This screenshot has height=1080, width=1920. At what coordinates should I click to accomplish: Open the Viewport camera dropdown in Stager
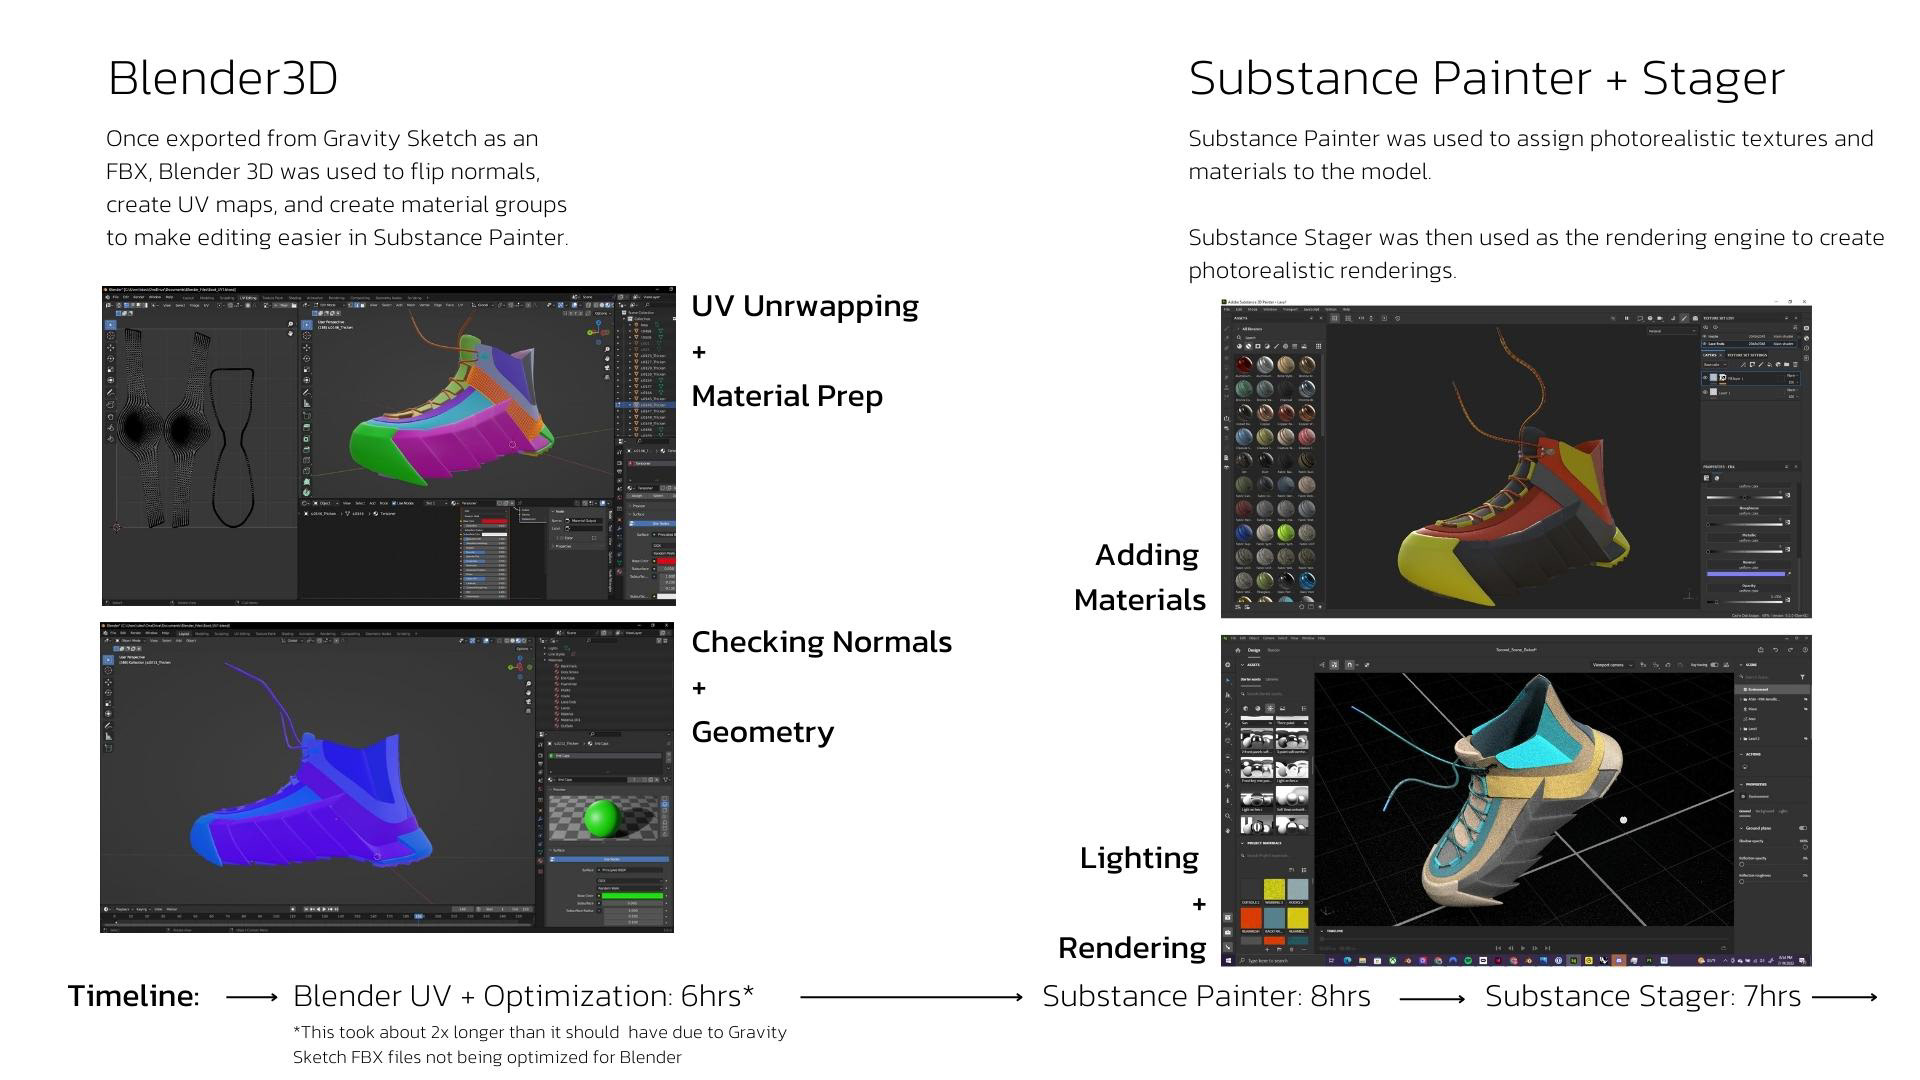click(1612, 665)
